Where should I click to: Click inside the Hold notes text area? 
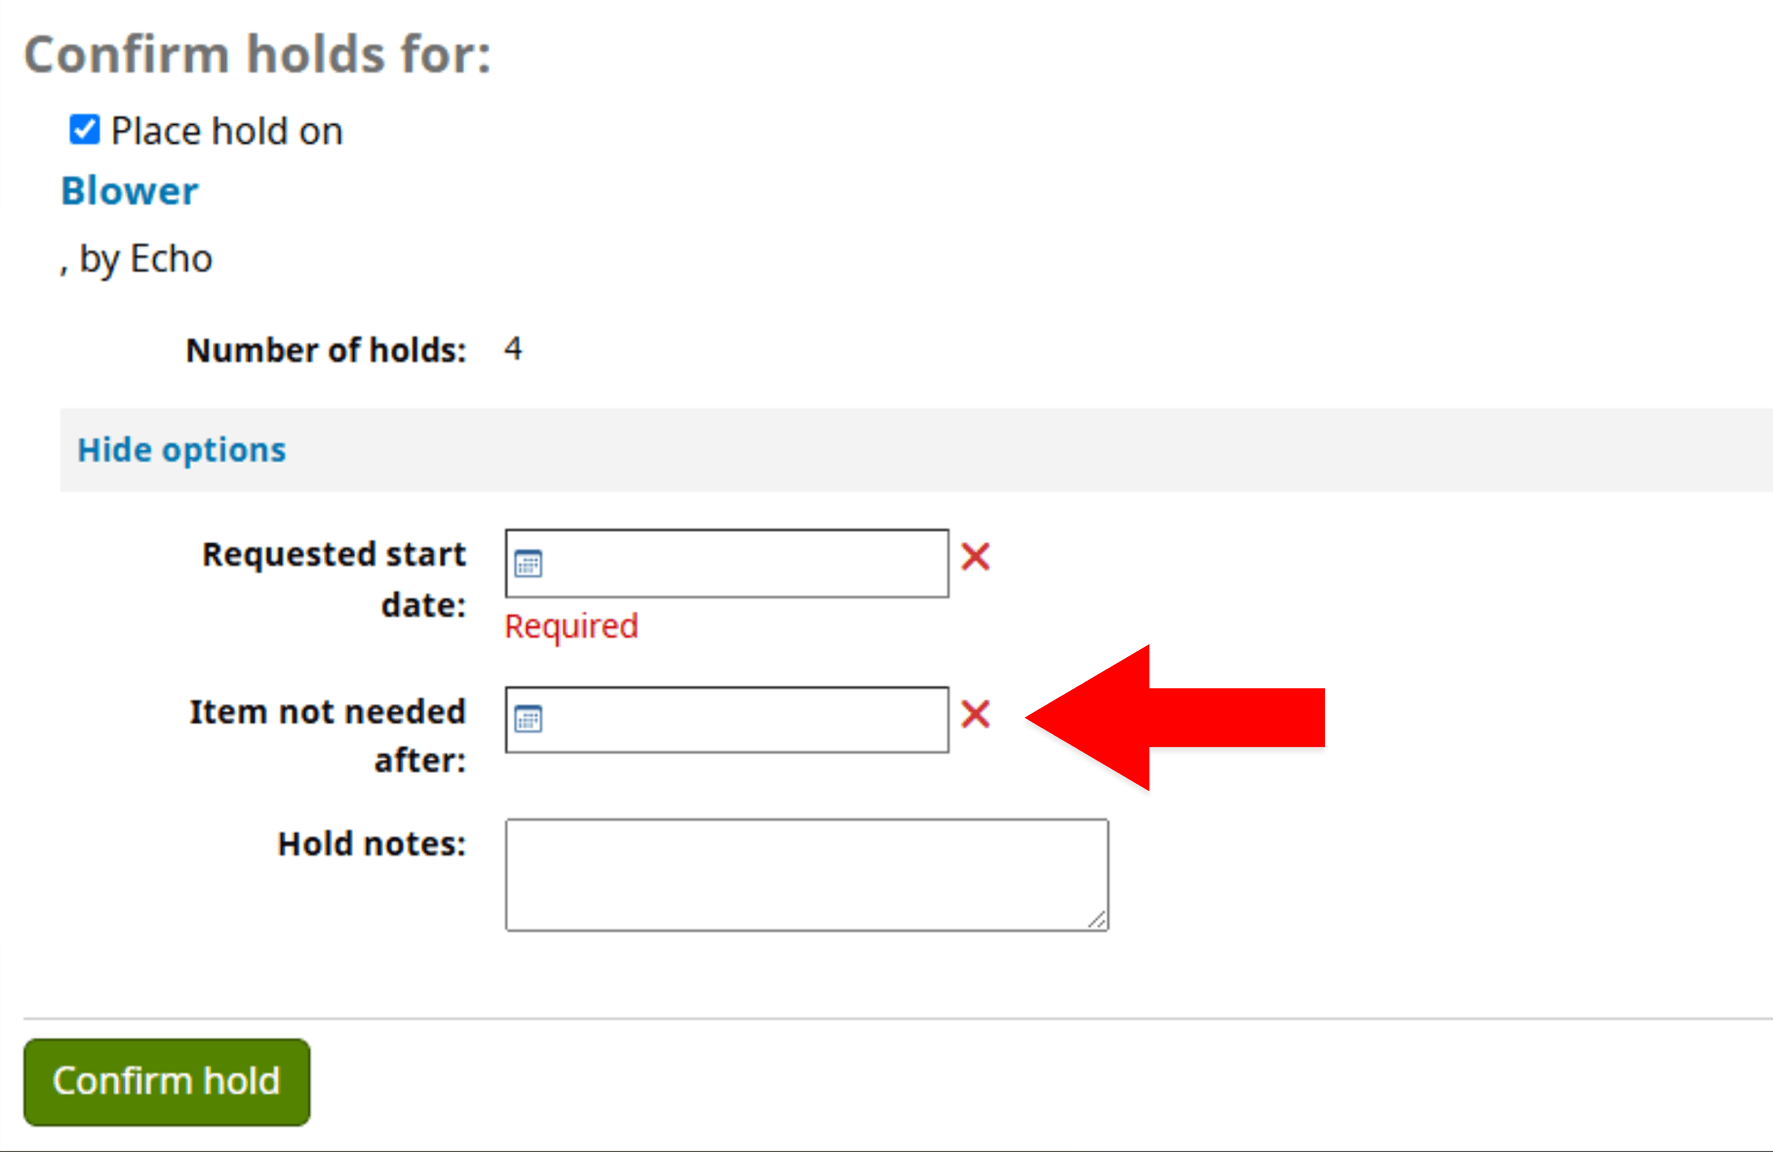807,875
